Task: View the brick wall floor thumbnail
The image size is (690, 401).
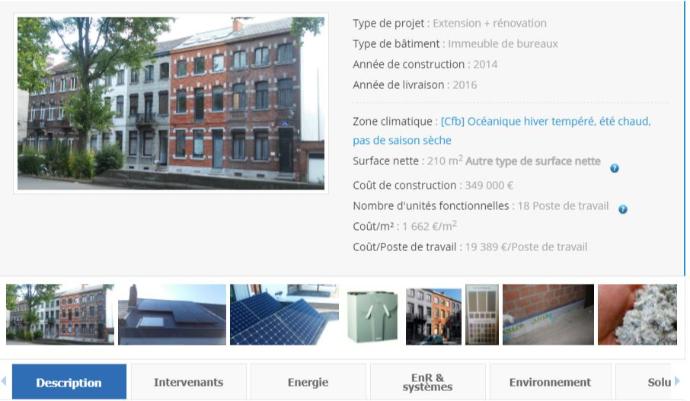Action: click(548, 314)
